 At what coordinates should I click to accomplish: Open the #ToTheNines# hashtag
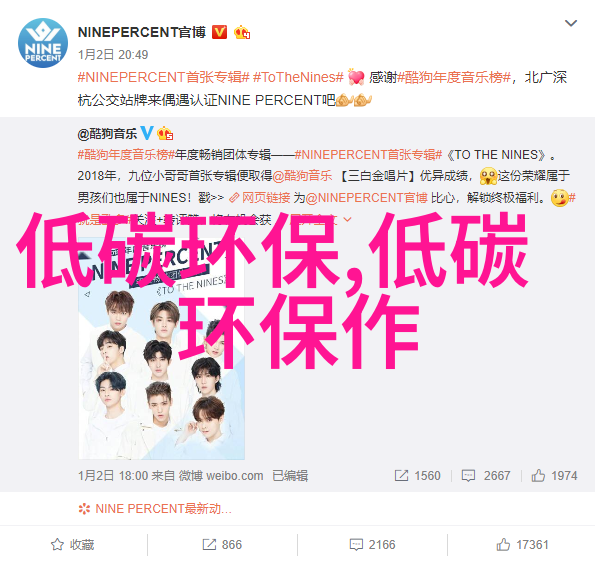[298, 77]
